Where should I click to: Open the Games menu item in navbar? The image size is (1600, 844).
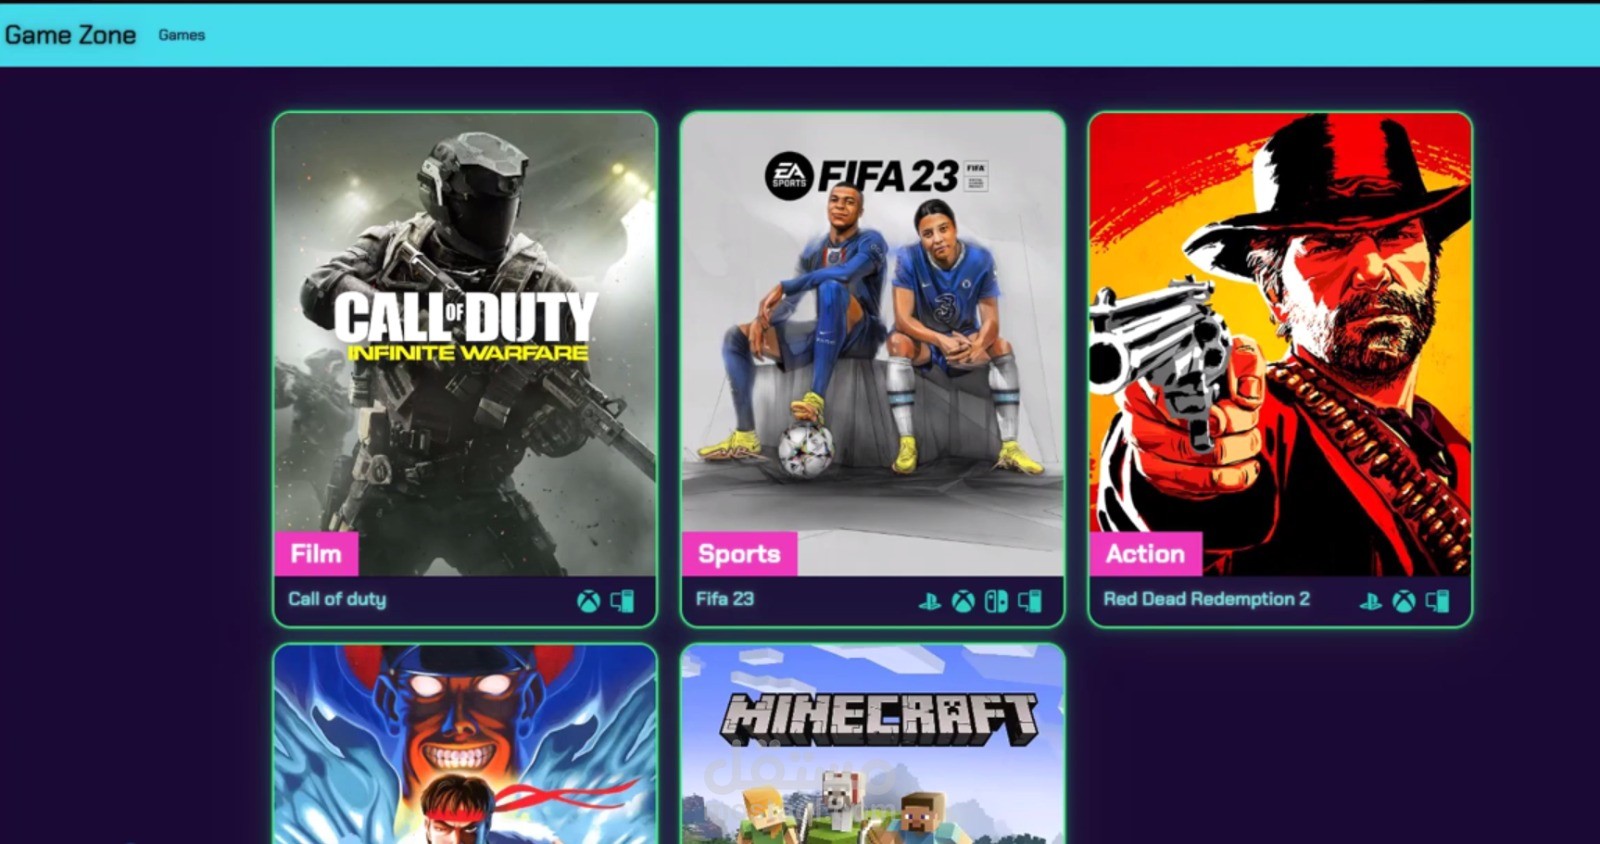pos(181,35)
